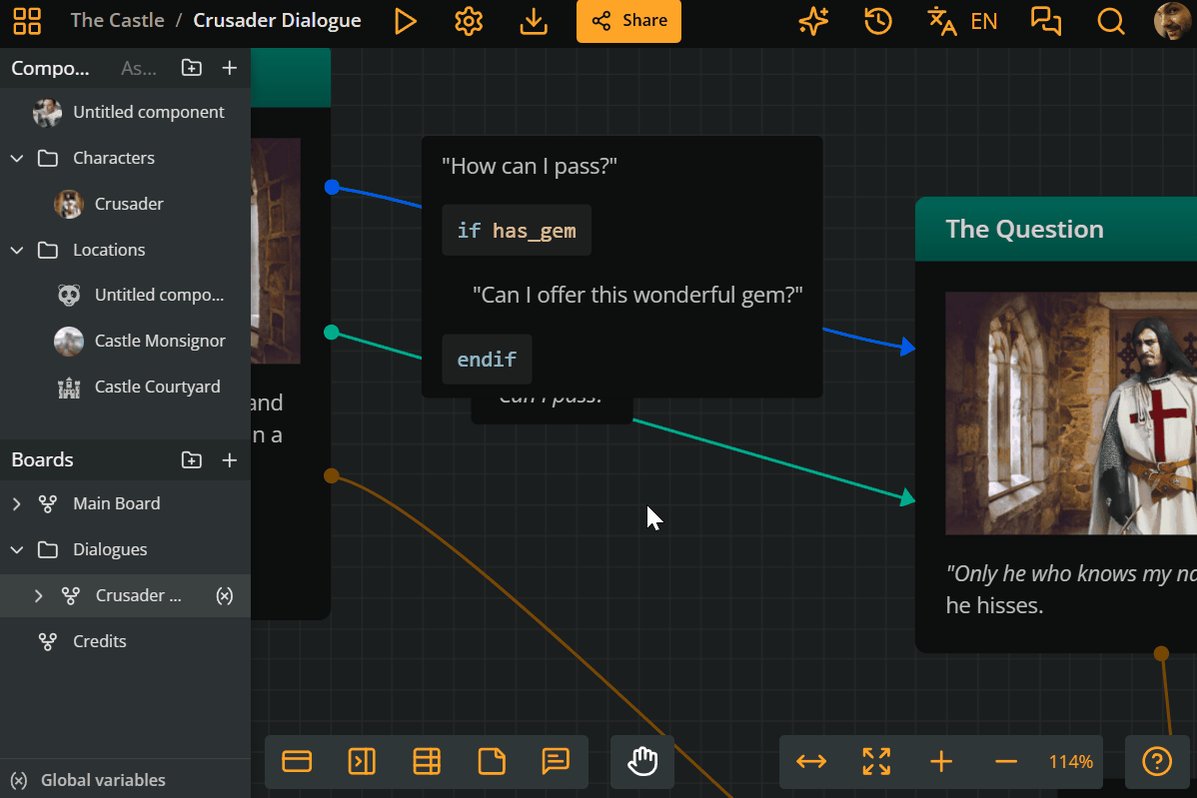Click the Share button

pyautogui.click(x=628, y=21)
